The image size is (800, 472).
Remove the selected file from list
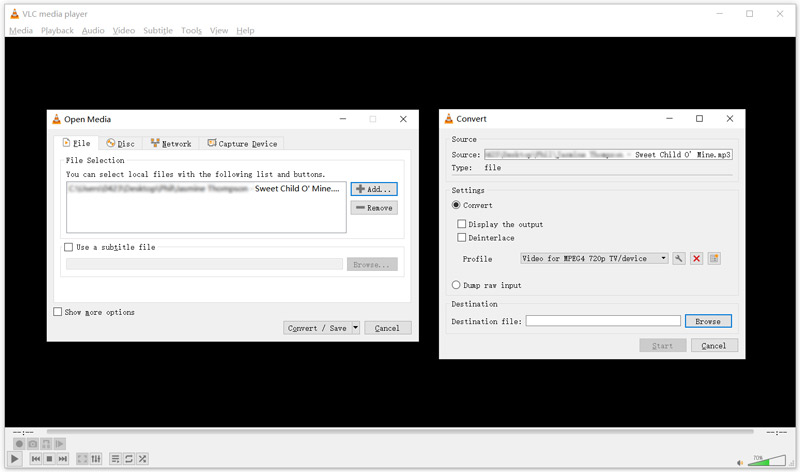click(x=374, y=208)
